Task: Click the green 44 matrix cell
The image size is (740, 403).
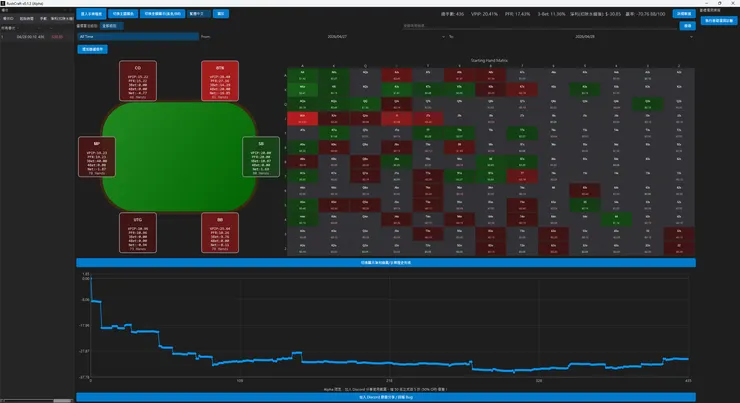Action: [616, 219]
